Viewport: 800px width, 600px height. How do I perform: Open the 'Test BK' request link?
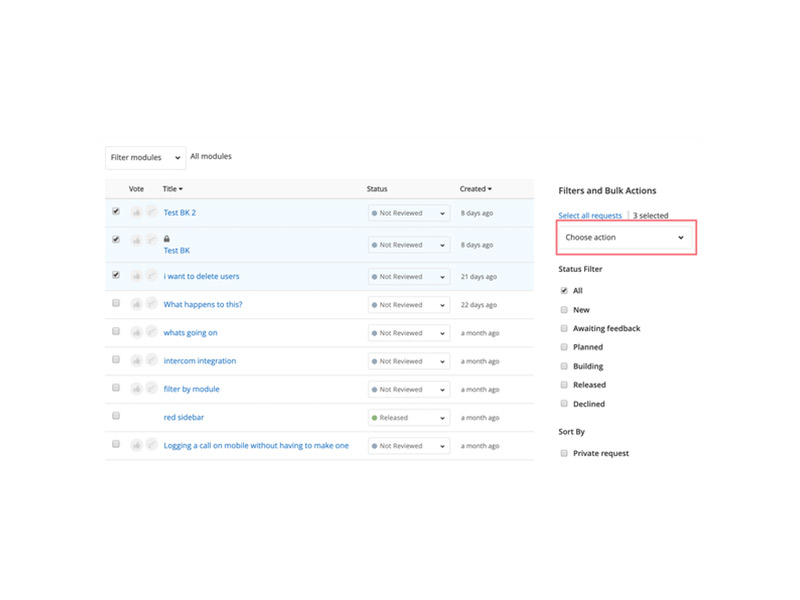click(x=177, y=251)
